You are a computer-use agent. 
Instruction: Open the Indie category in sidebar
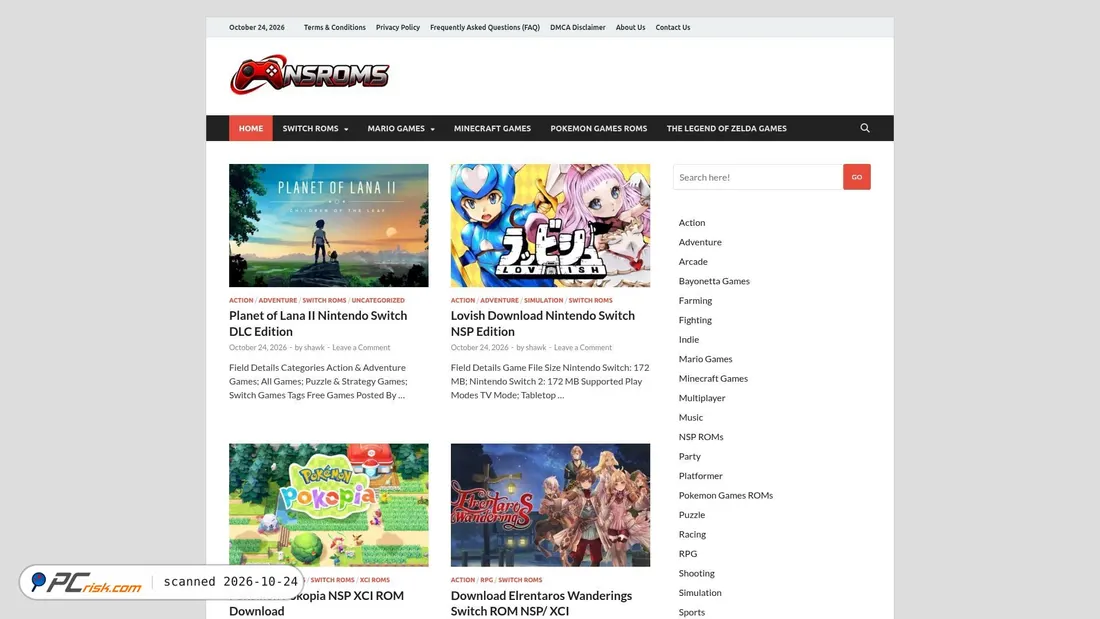688,340
